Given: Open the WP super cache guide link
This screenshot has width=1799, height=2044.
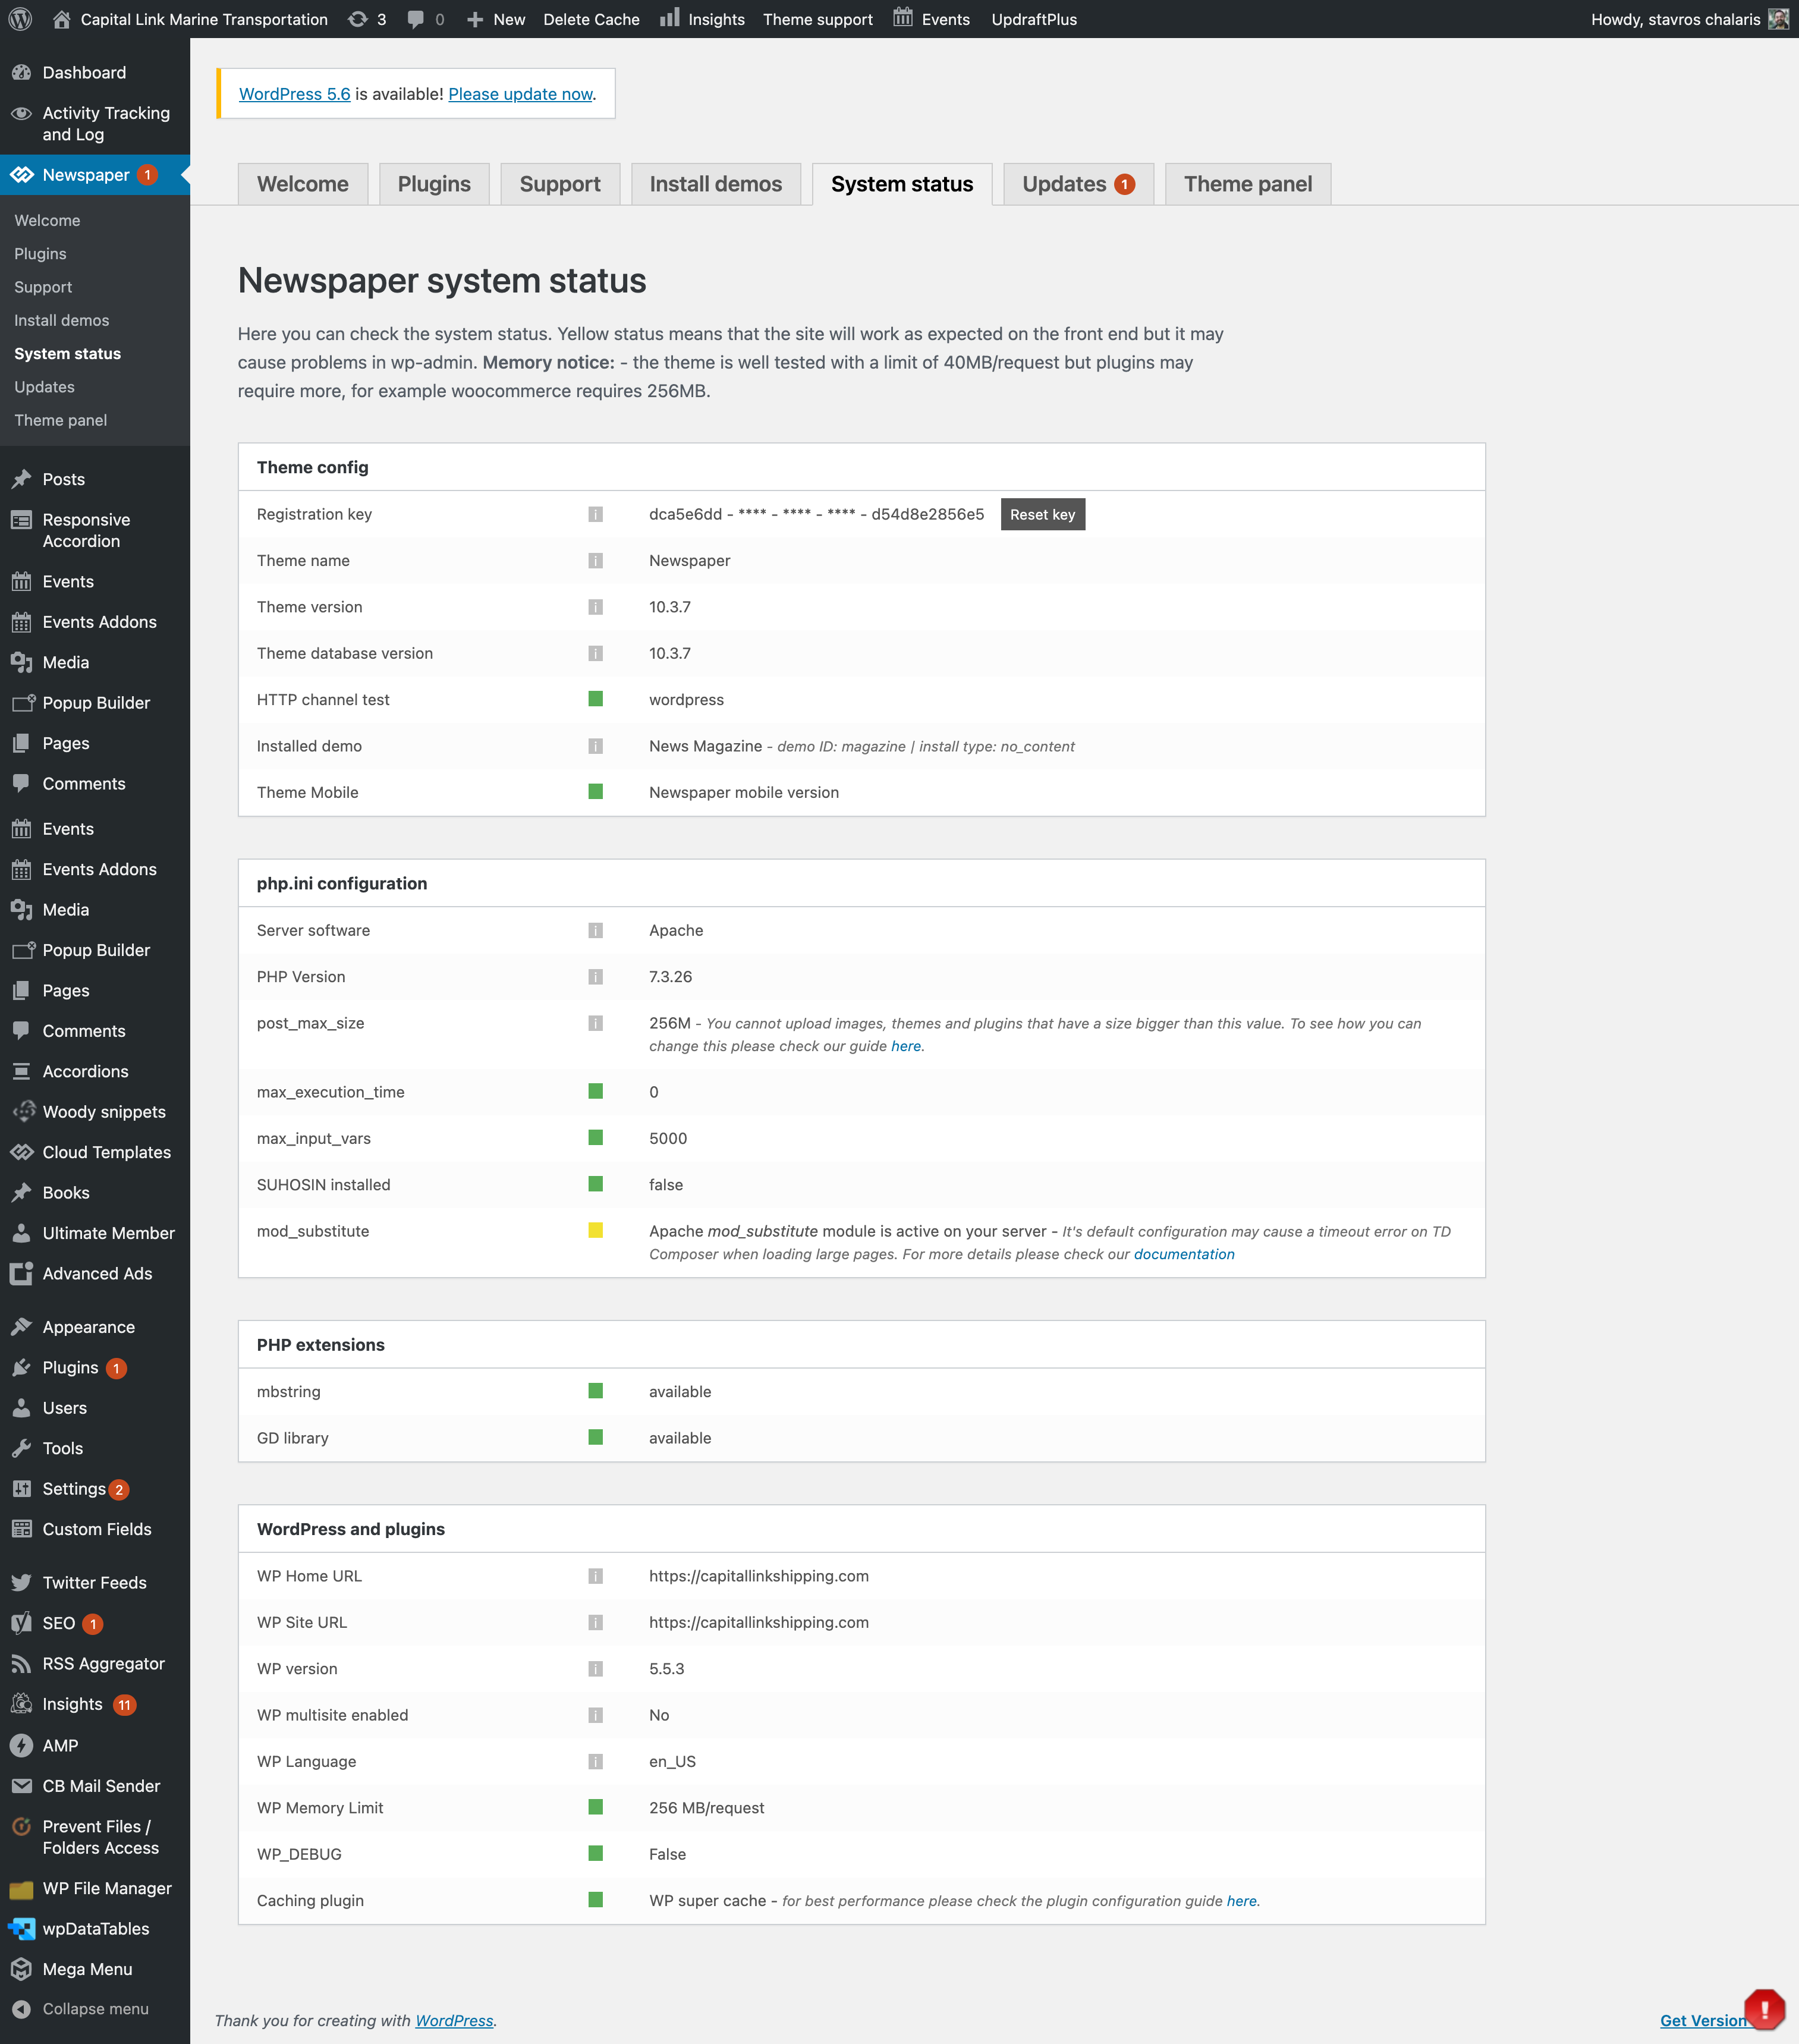Looking at the screenshot, I should click(x=1241, y=1901).
